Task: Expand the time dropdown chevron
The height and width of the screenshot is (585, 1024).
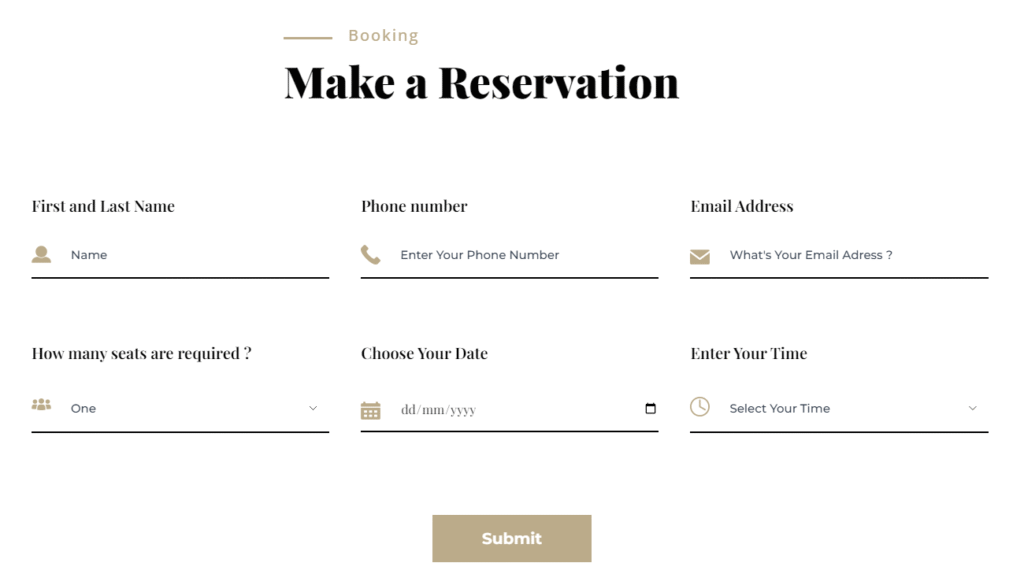Action: 972,408
